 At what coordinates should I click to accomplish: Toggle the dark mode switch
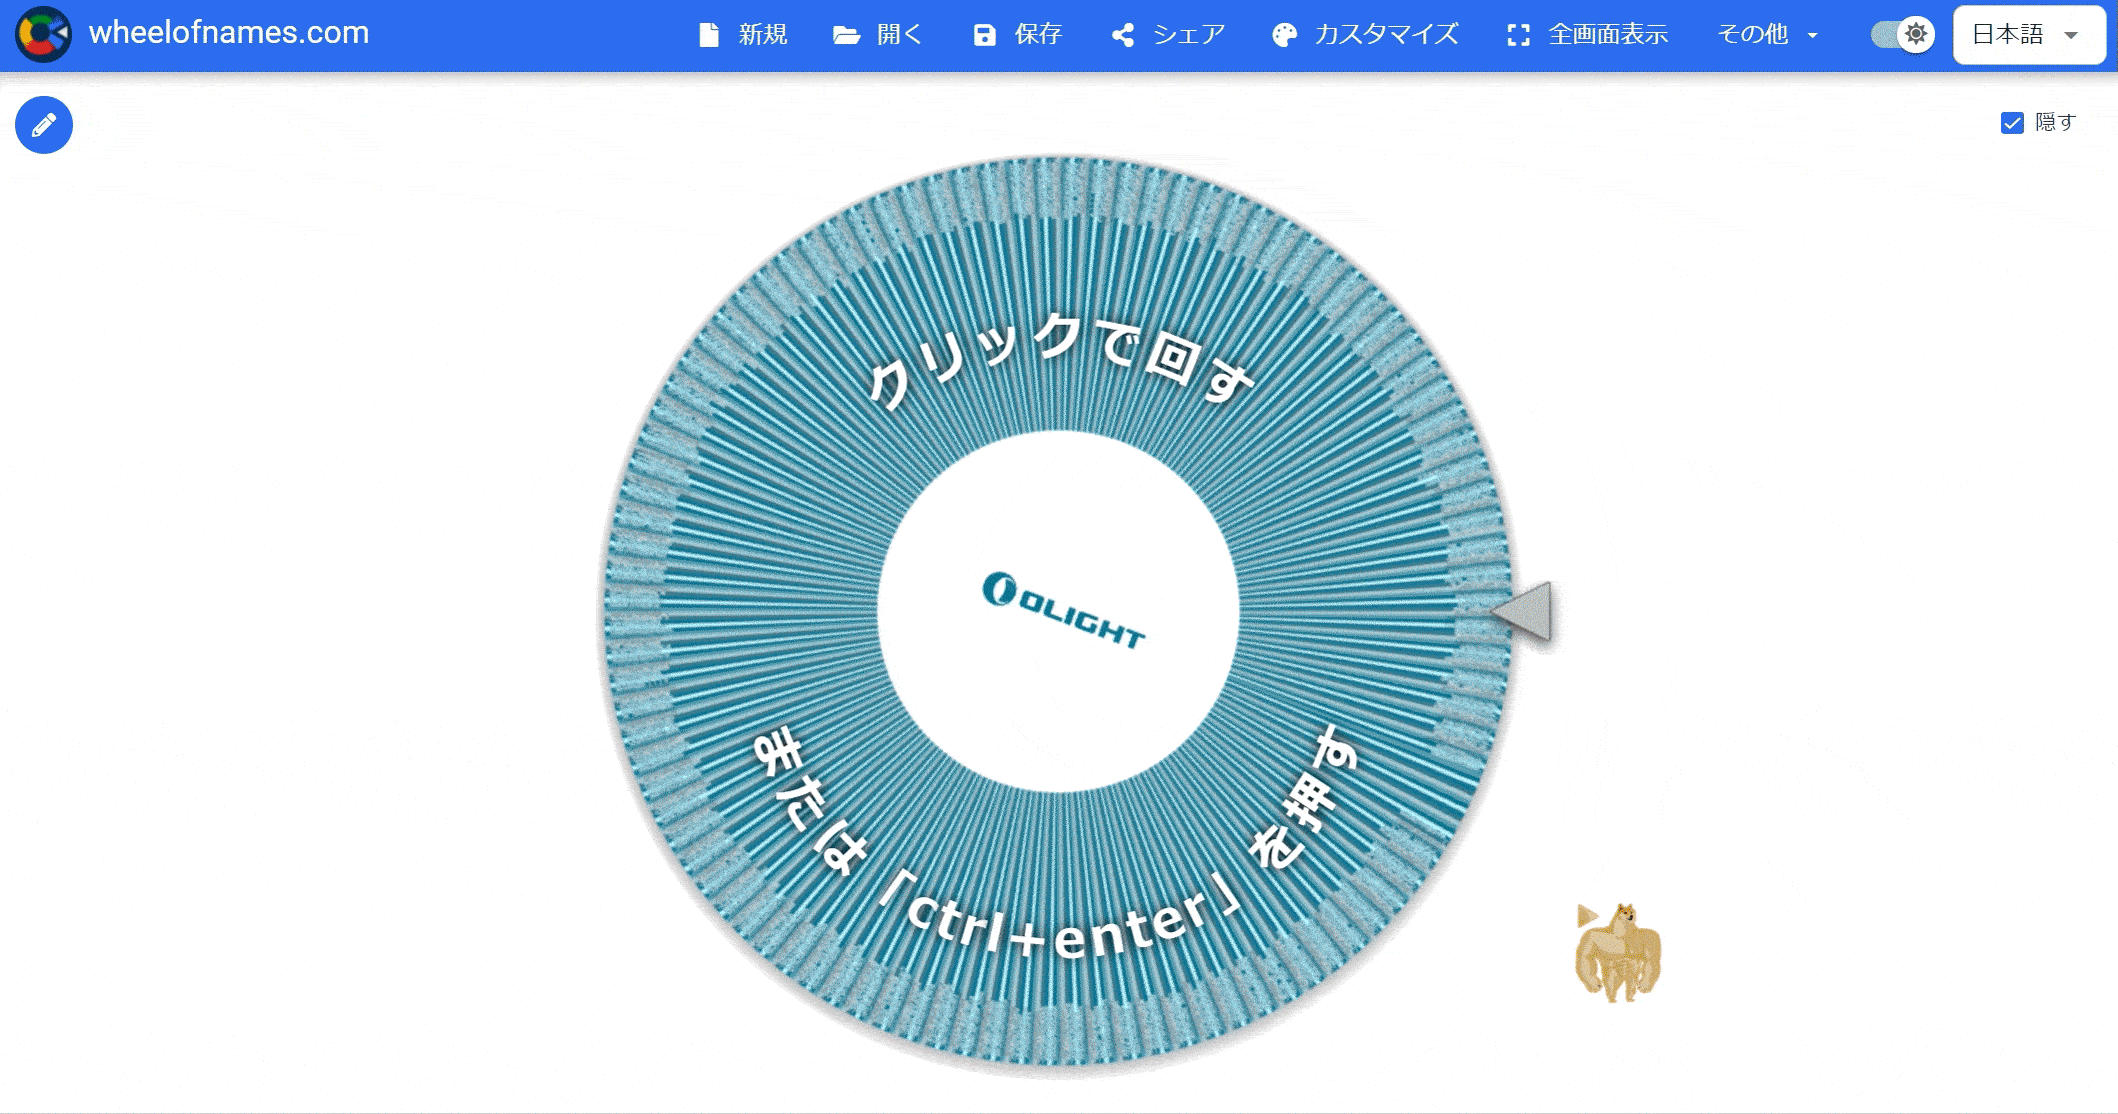(x=1902, y=34)
